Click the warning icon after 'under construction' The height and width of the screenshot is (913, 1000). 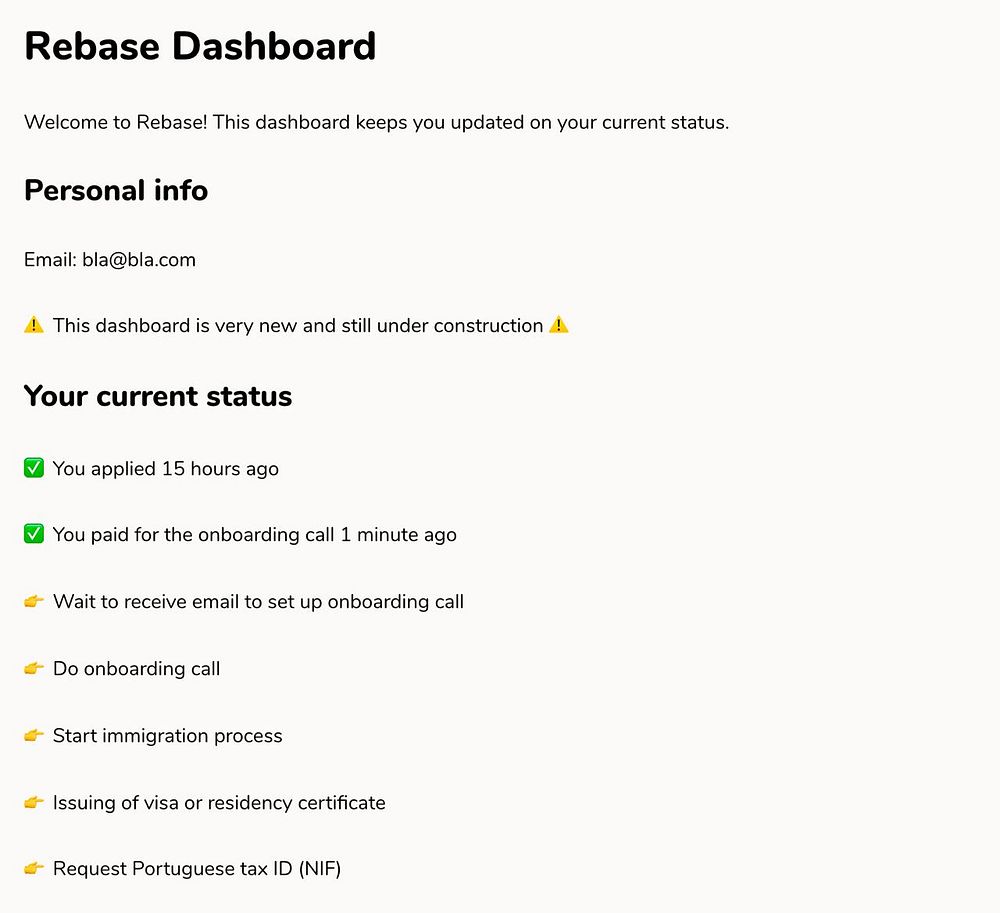559,325
